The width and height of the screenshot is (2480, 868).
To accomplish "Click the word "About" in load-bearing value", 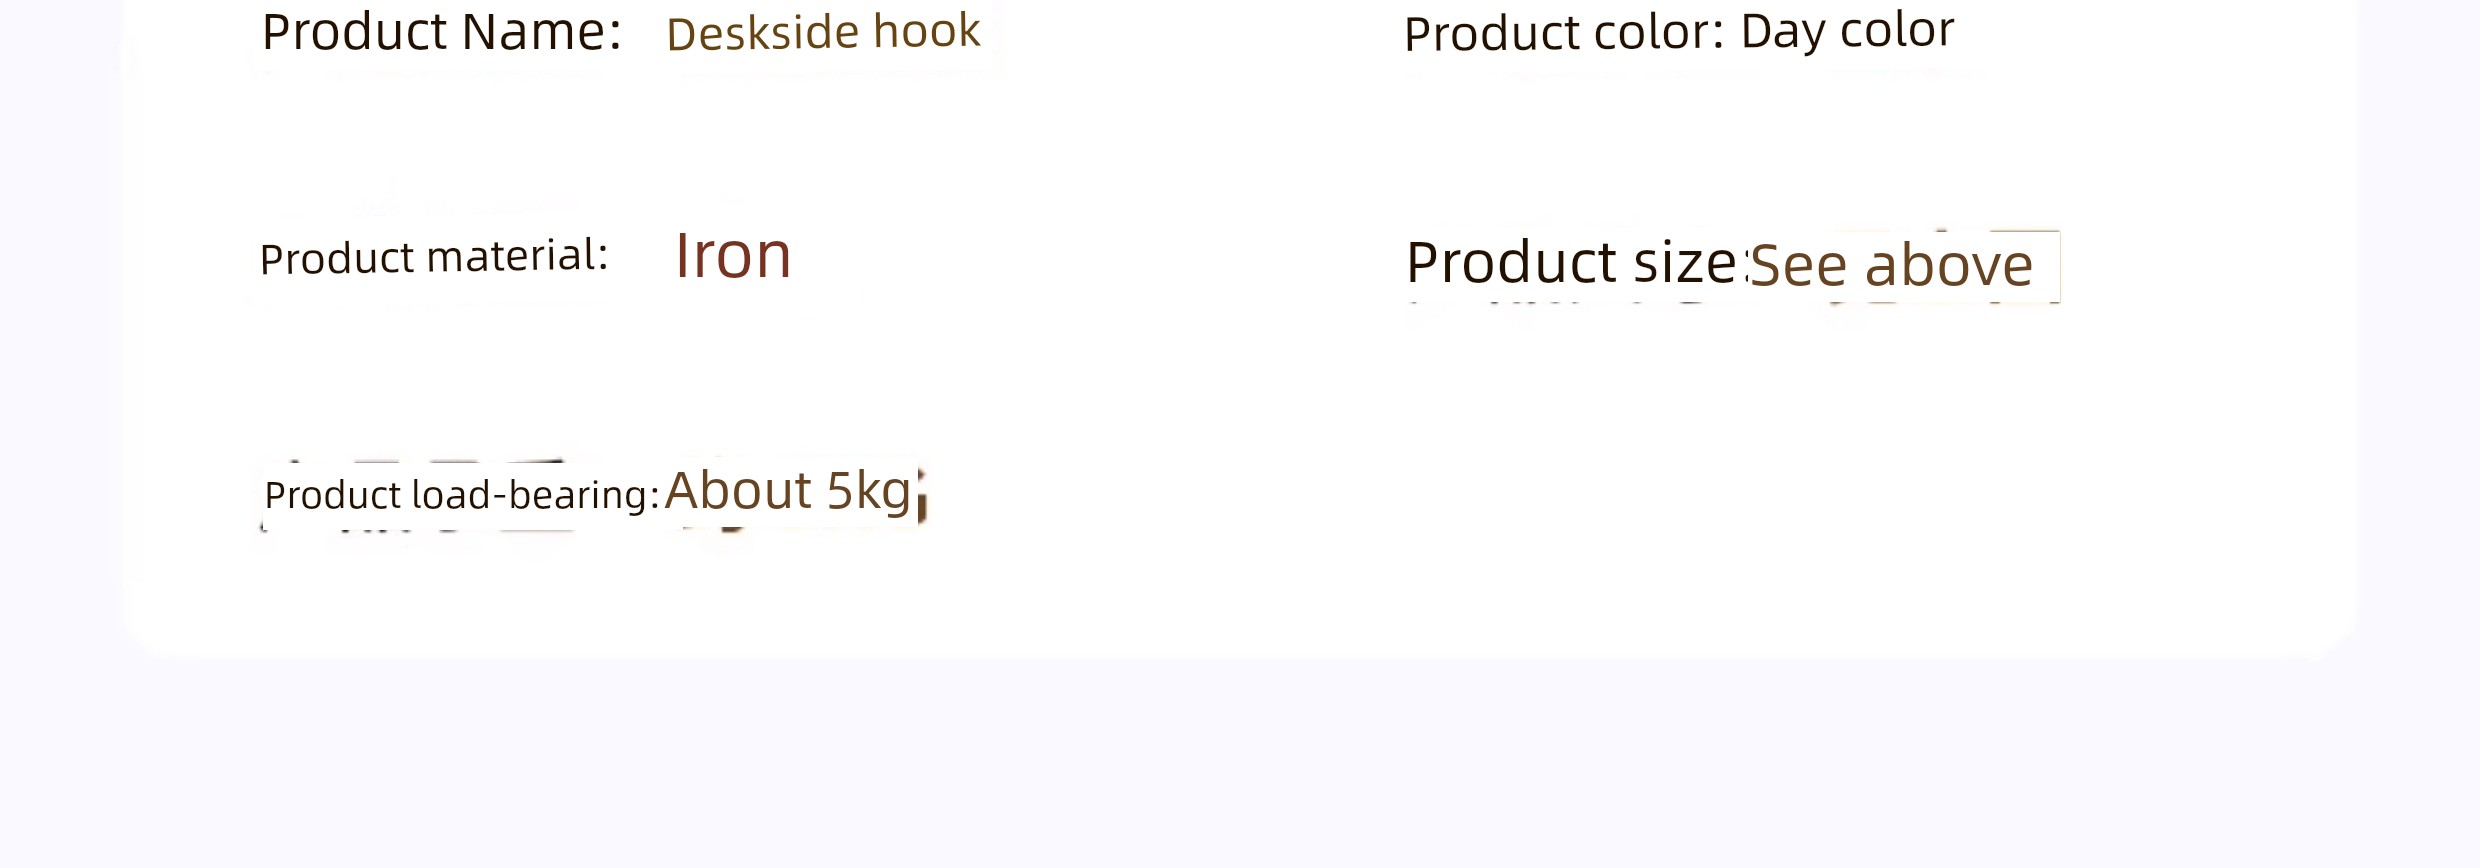I will pos(738,490).
